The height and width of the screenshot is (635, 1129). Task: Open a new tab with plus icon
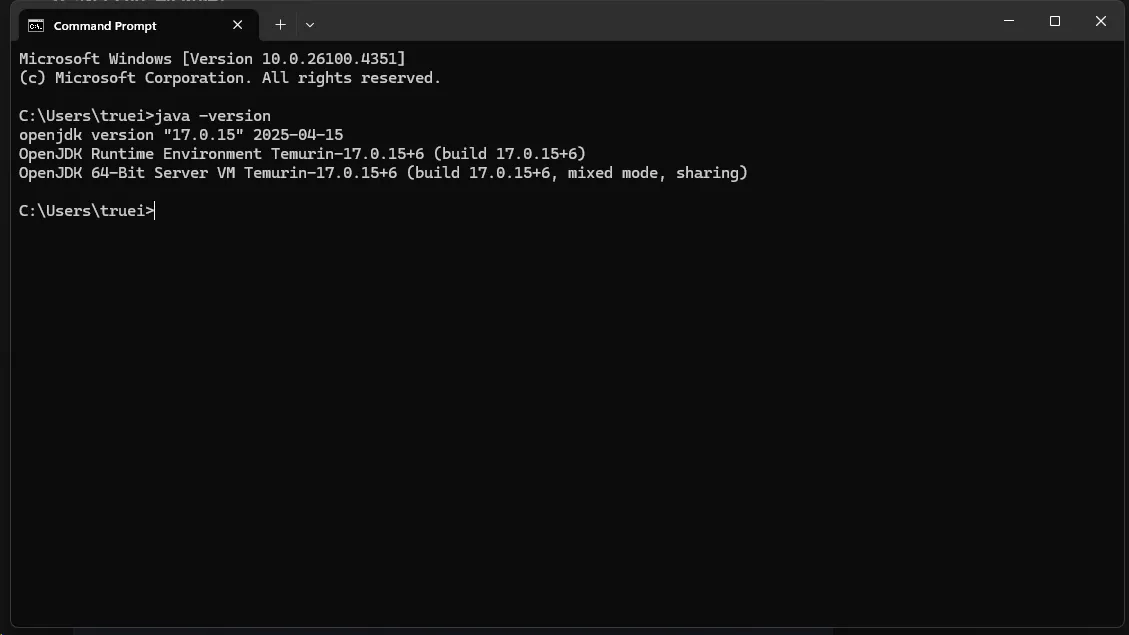pos(280,25)
